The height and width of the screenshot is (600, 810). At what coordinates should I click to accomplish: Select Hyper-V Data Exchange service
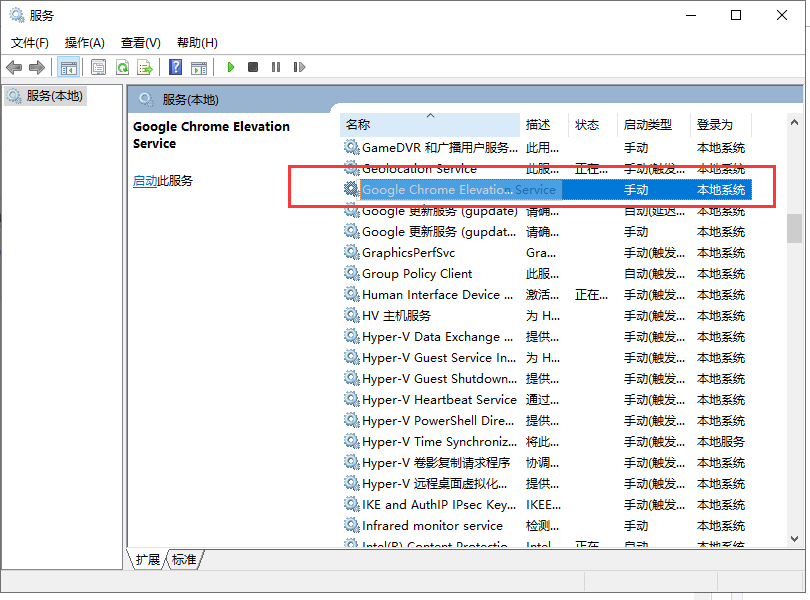click(547, 337)
